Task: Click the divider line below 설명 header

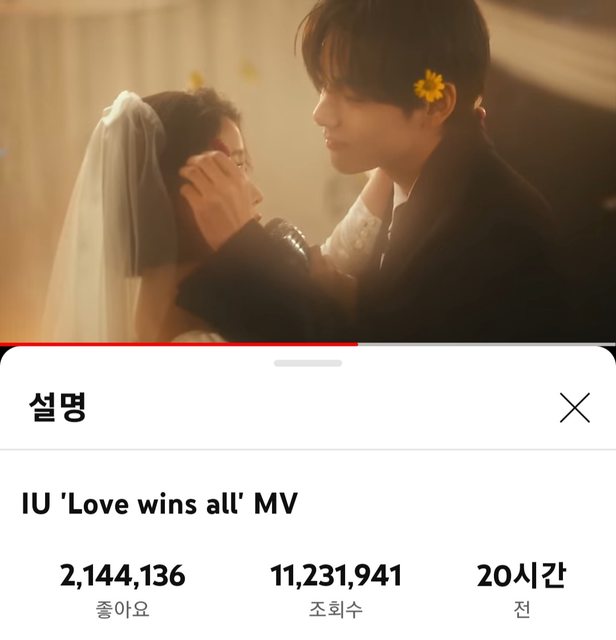Action: tap(308, 449)
